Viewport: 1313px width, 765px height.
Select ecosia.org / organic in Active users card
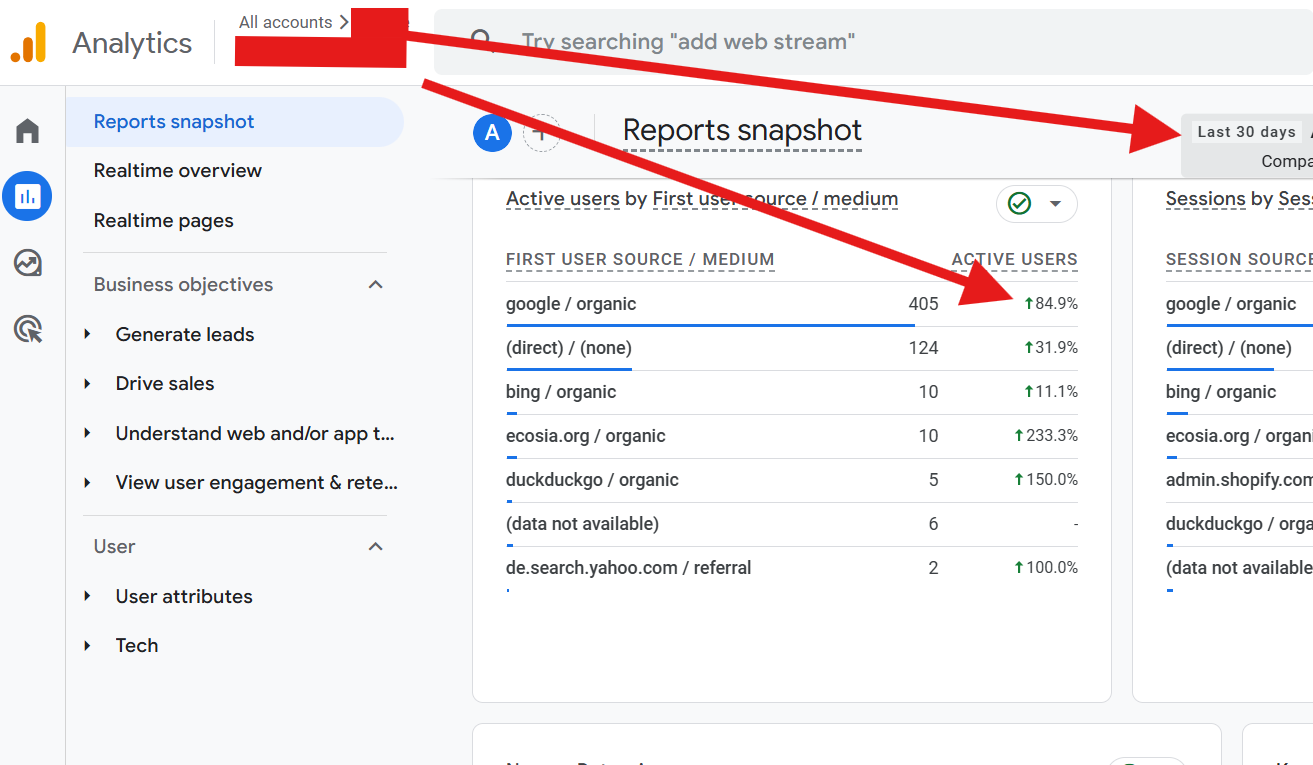(x=586, y=436)
